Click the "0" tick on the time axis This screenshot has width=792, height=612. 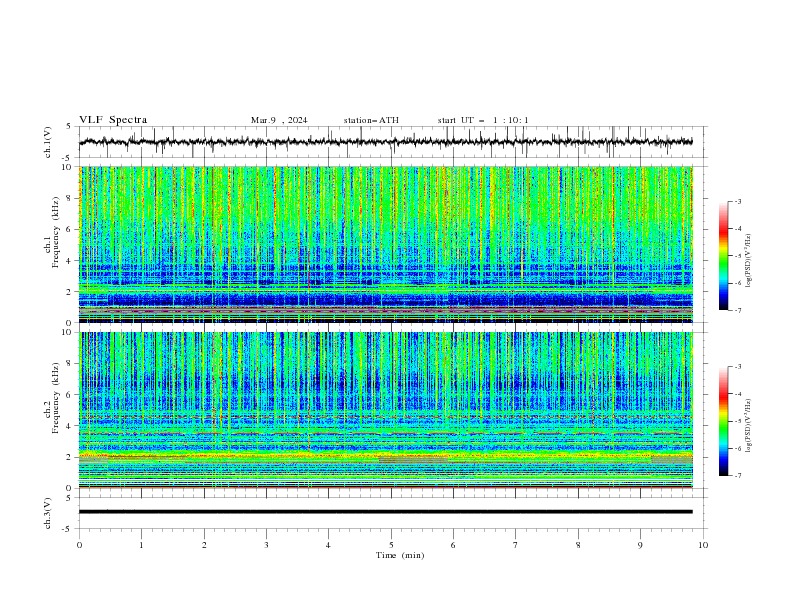tap(79, 545)
